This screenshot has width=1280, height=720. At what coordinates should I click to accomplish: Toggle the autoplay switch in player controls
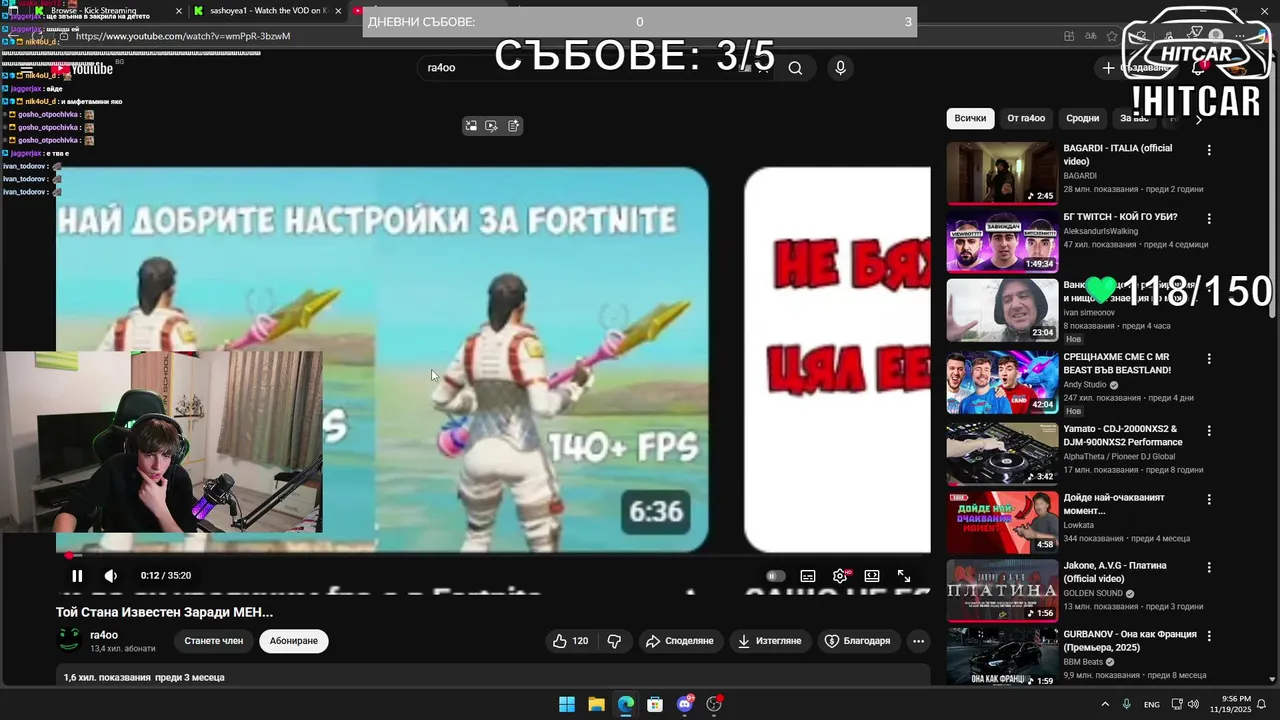(775, 576)
